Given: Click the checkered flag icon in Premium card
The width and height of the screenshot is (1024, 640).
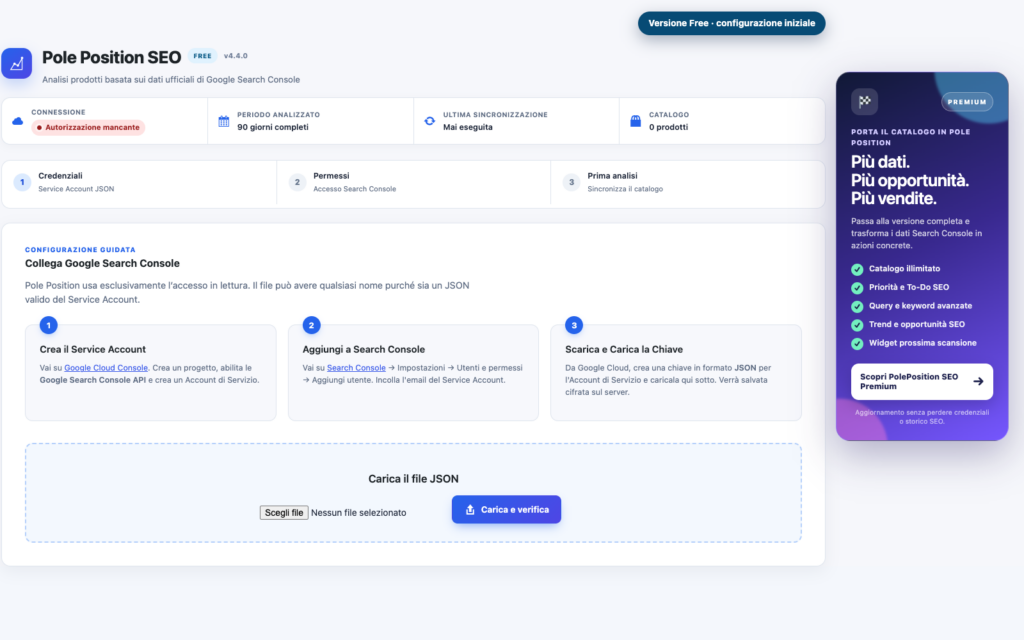Looking at the screenshot, I should [865, 101].
